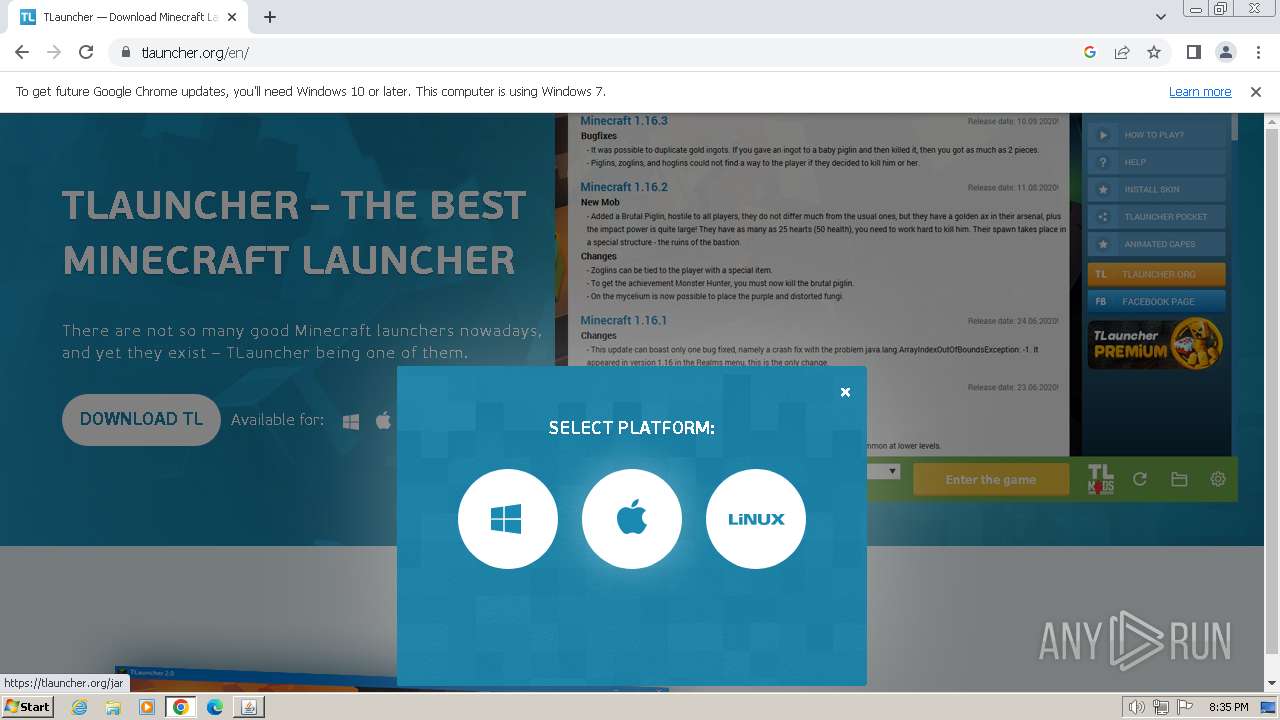Click the Minecraft 1.16.1 heading
The width and height of the screenshot is (1280, 720).
coord(623,320)
